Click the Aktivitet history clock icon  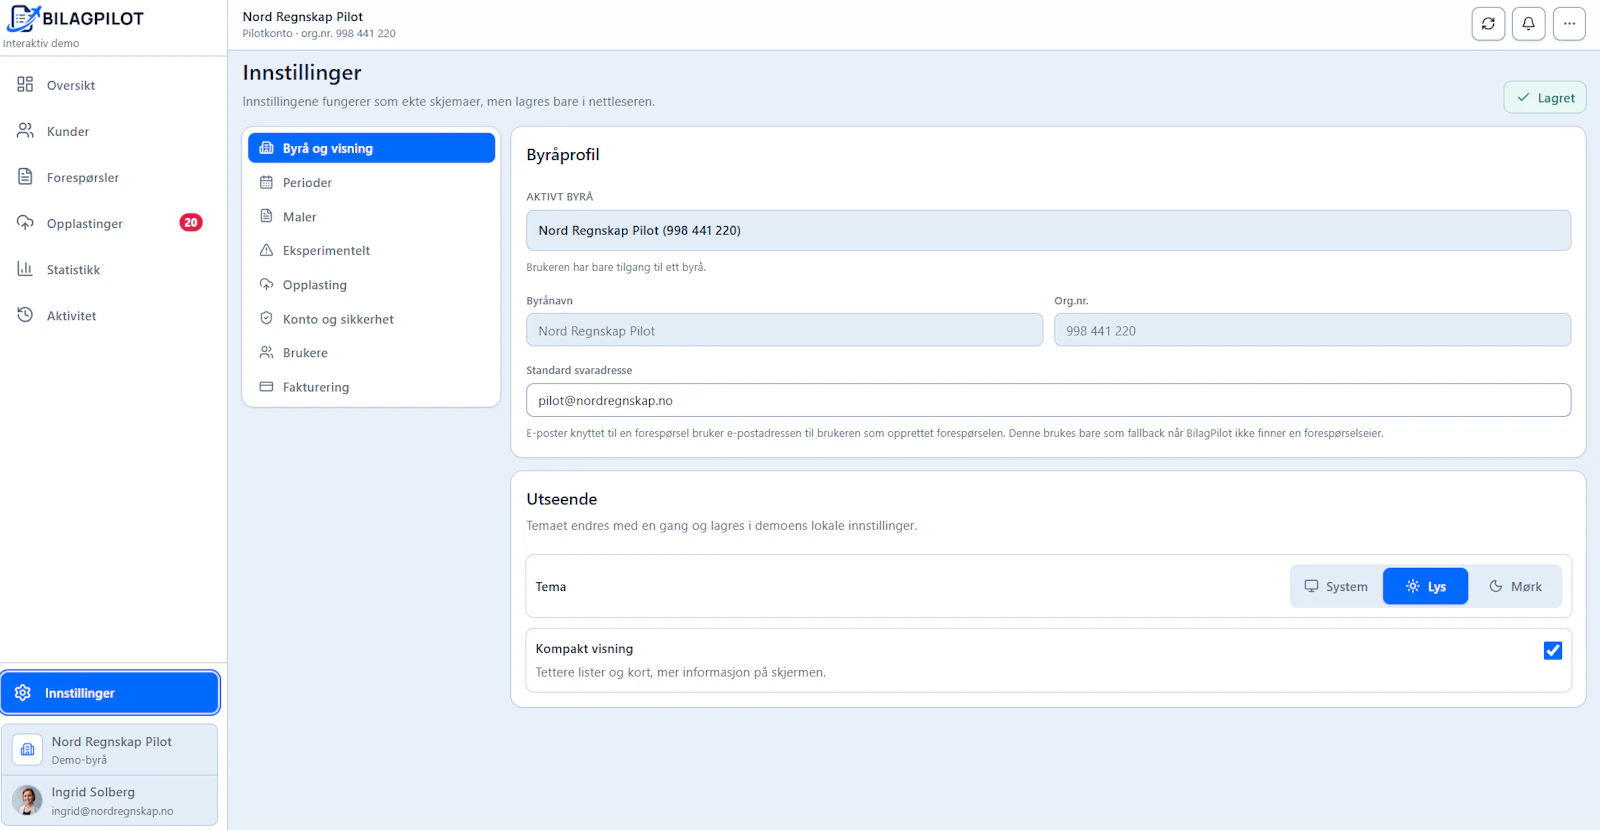click(x=25, y=314)
